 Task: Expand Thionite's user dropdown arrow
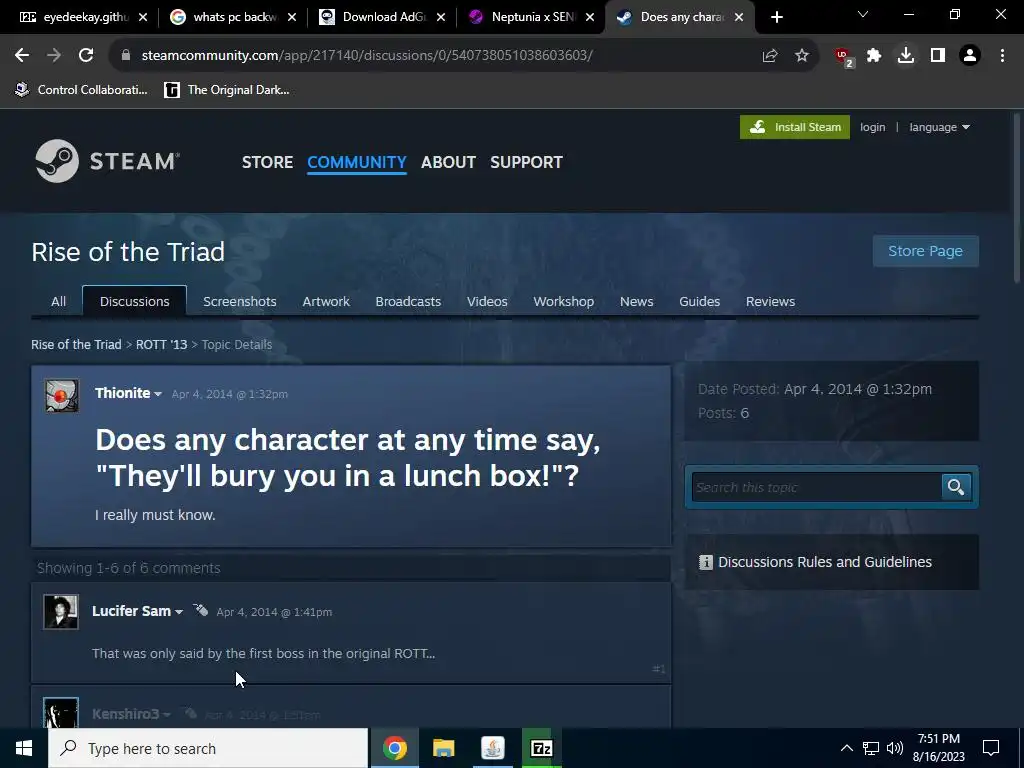[157, 394]
